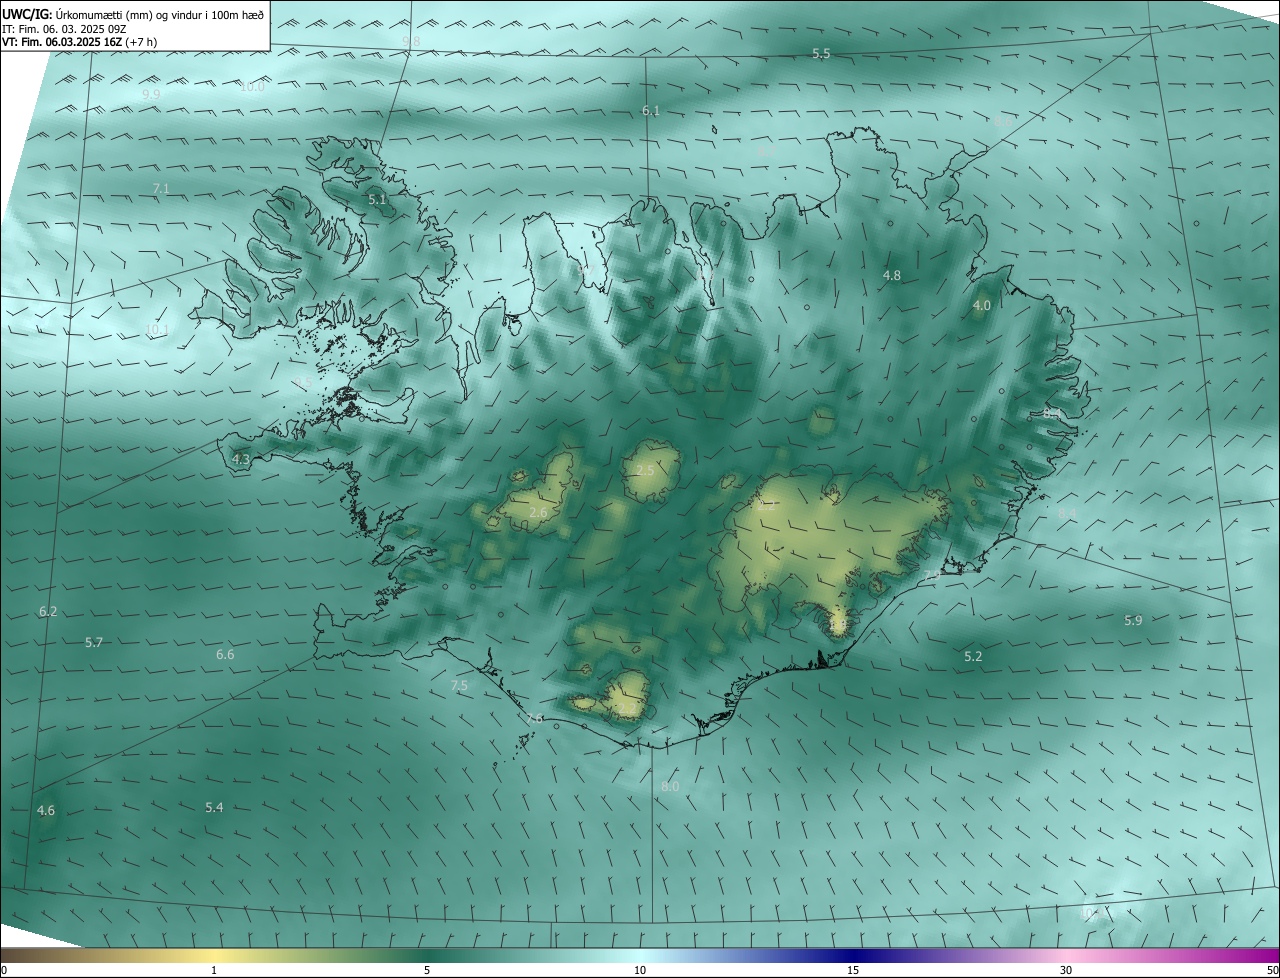Viewport: 1280px width, 978px height.
Task: Click the 5.4 value on the map
Action: 214,807
